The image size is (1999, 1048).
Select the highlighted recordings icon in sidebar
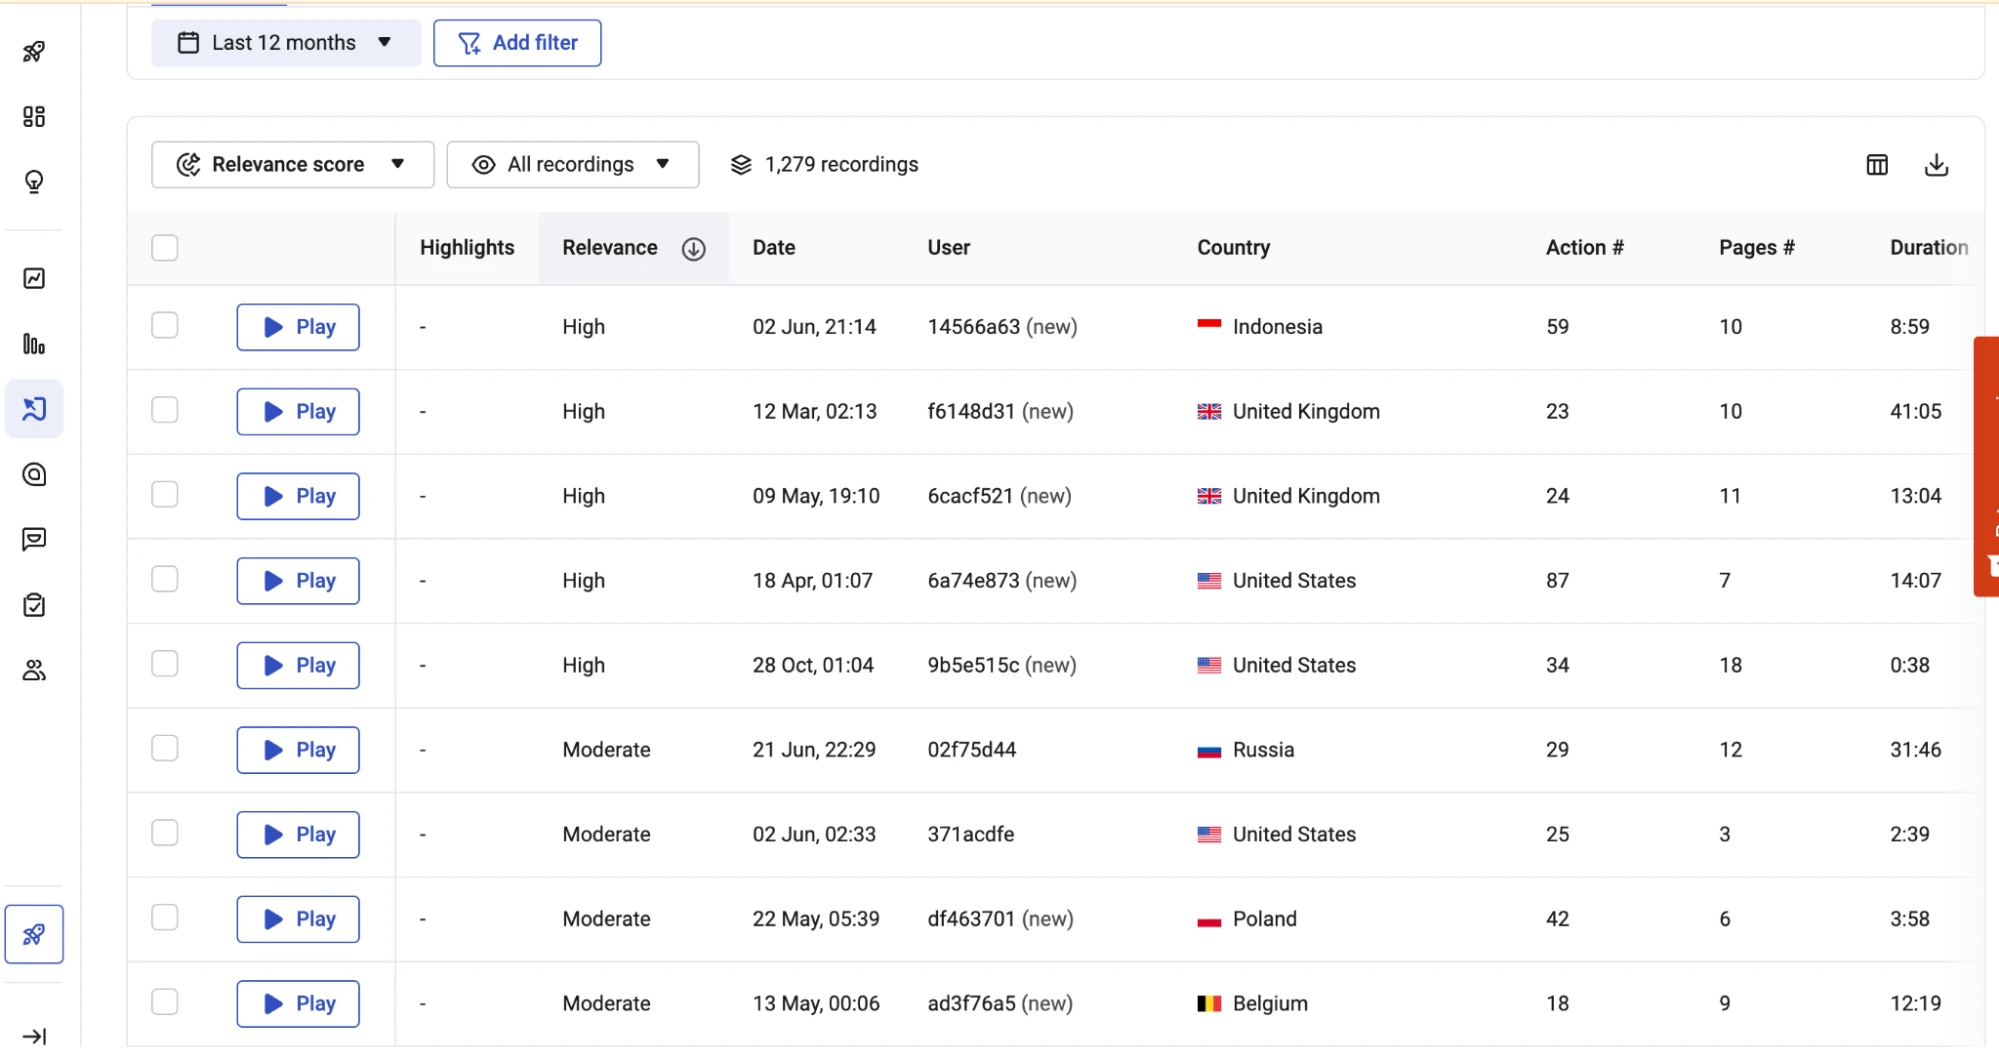click(34, 409)
